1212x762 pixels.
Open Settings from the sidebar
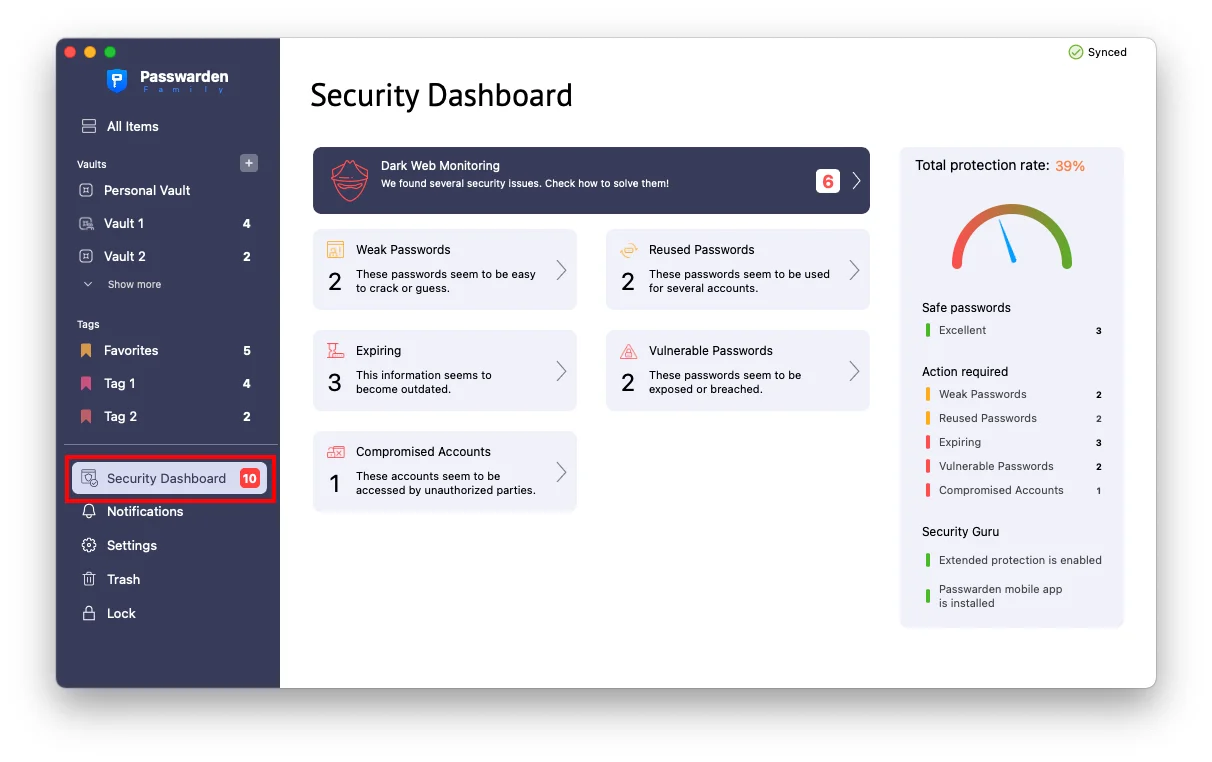point(131,545)
